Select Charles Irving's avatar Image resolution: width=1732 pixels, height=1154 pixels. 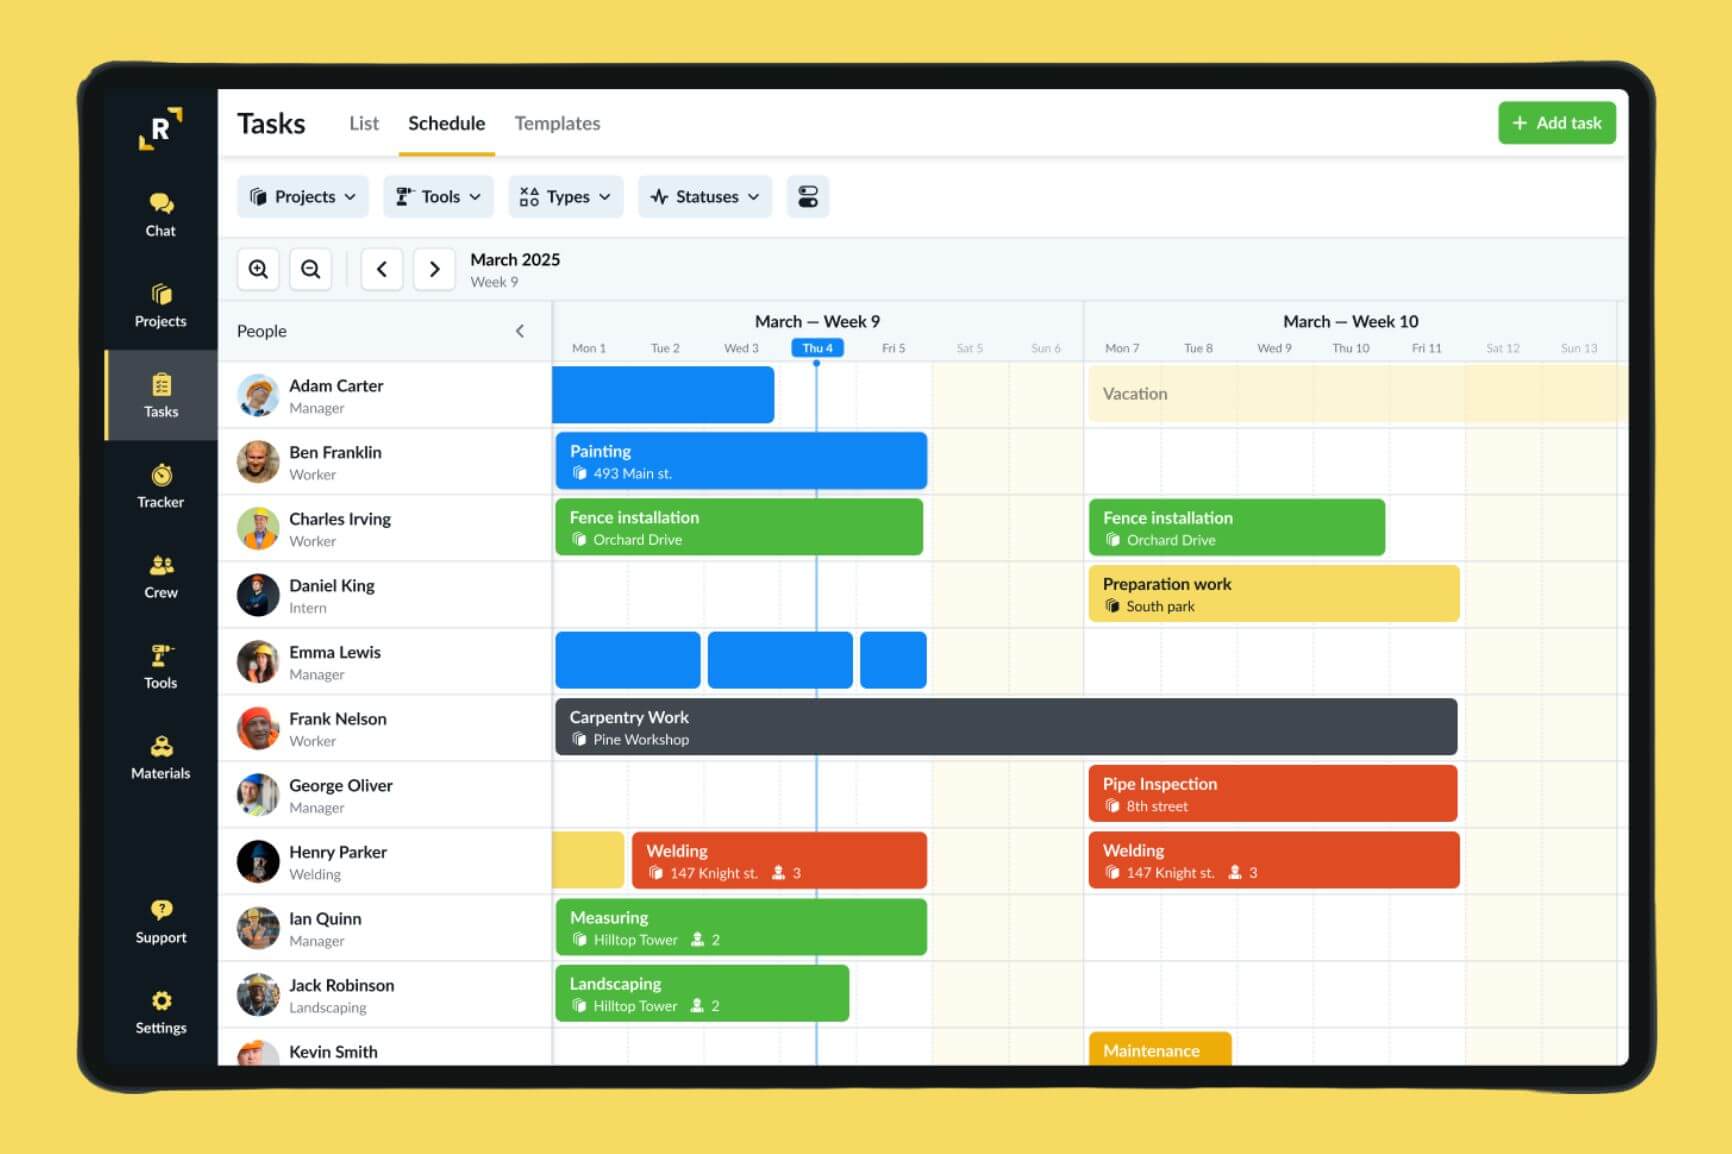point(258,528)
